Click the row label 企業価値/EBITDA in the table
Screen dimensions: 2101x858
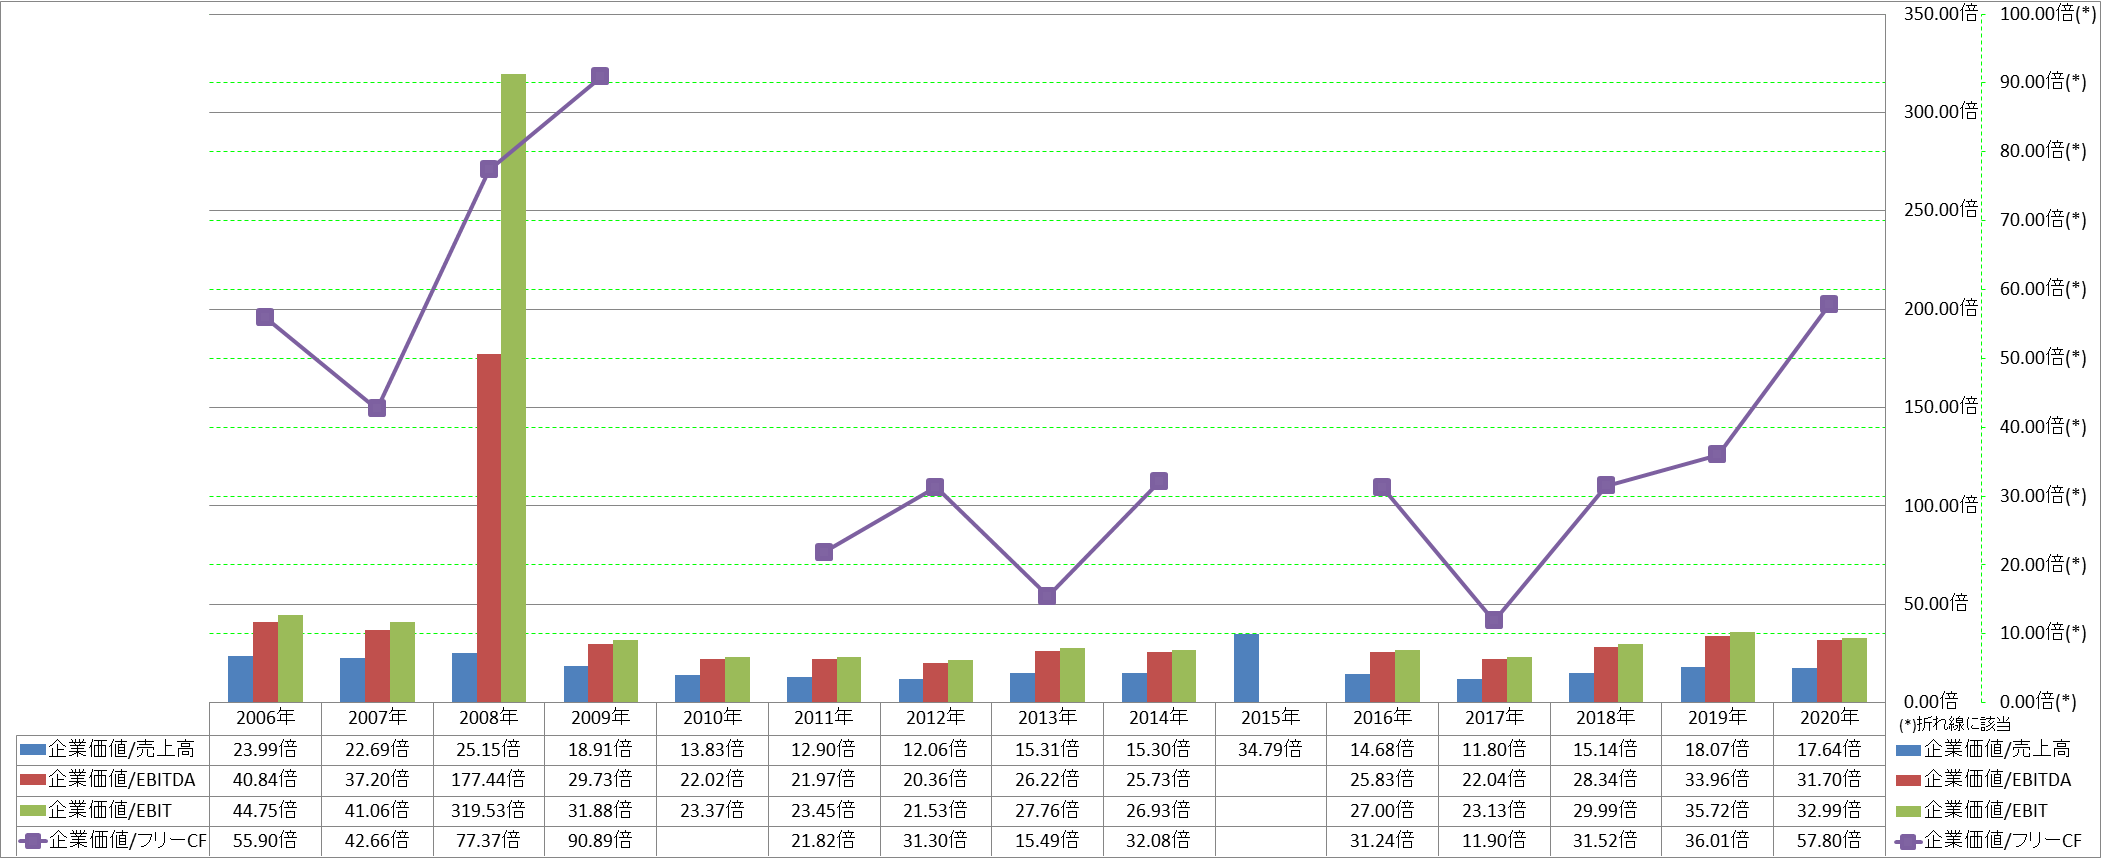[122, 780]
